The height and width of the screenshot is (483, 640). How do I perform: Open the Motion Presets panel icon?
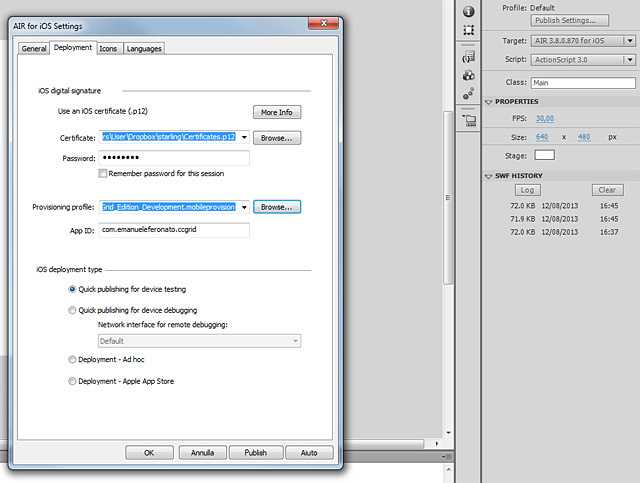click(468, 94)
